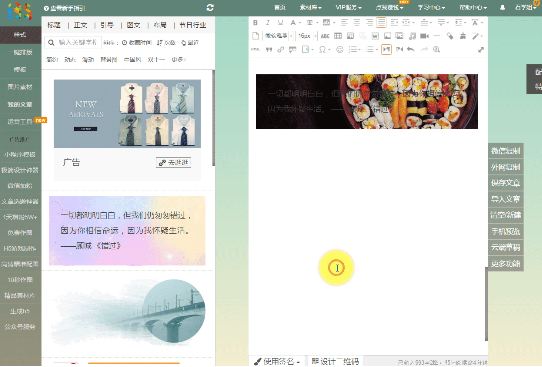Viewport: 542px width, 367px height.
Task: Apply bold formatting in editor toolbar
Action: point(255,23)
